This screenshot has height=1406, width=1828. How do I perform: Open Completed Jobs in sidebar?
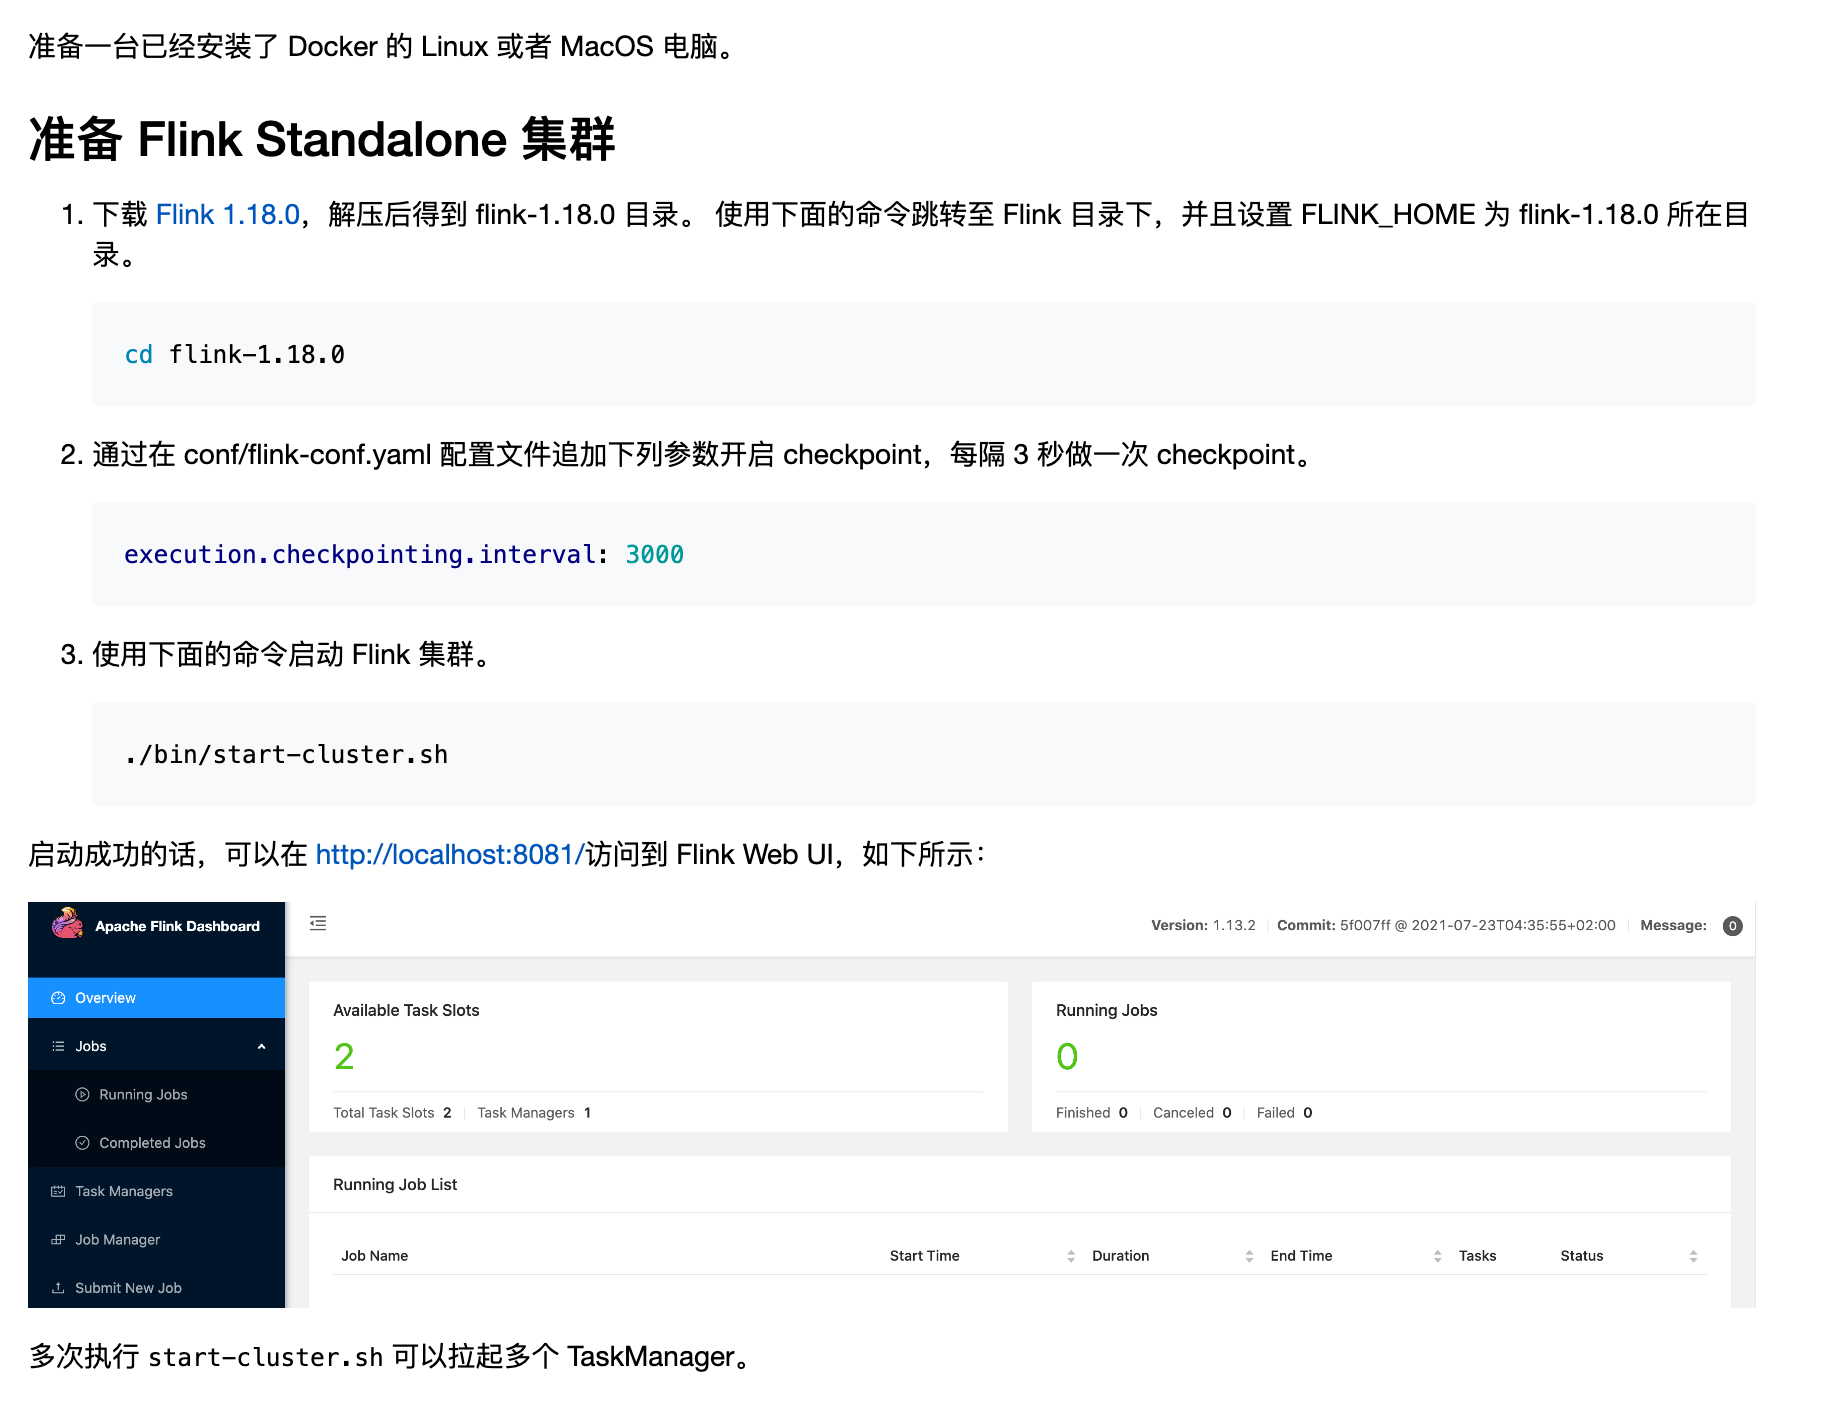pos(157,1143)
